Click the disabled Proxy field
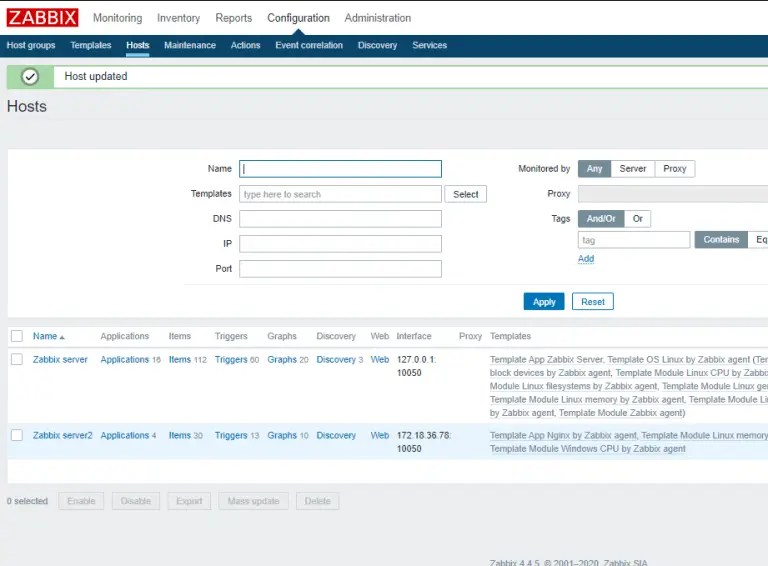Viewport: 768px width, 566px height. click(673, 194)
